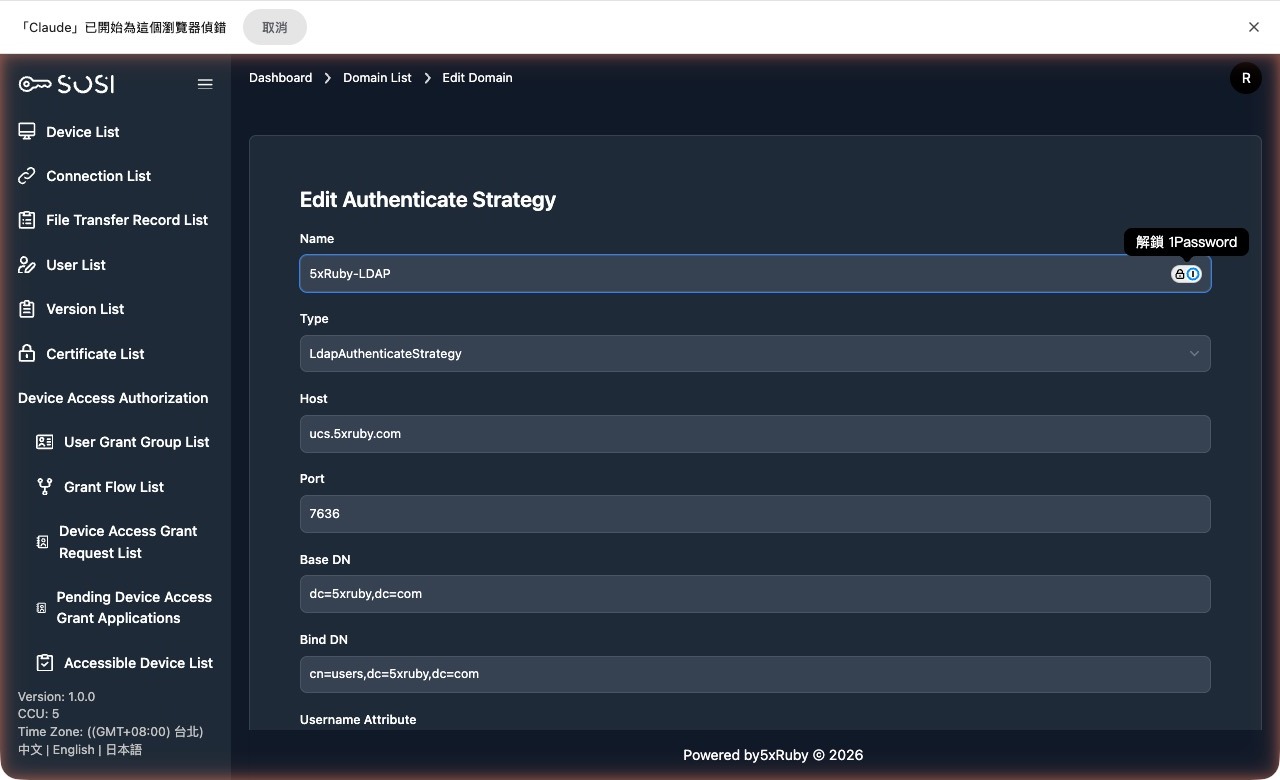Viewport: 1280px width, 780px height.
Task: Click the Host input field
Action: [754, 434]
